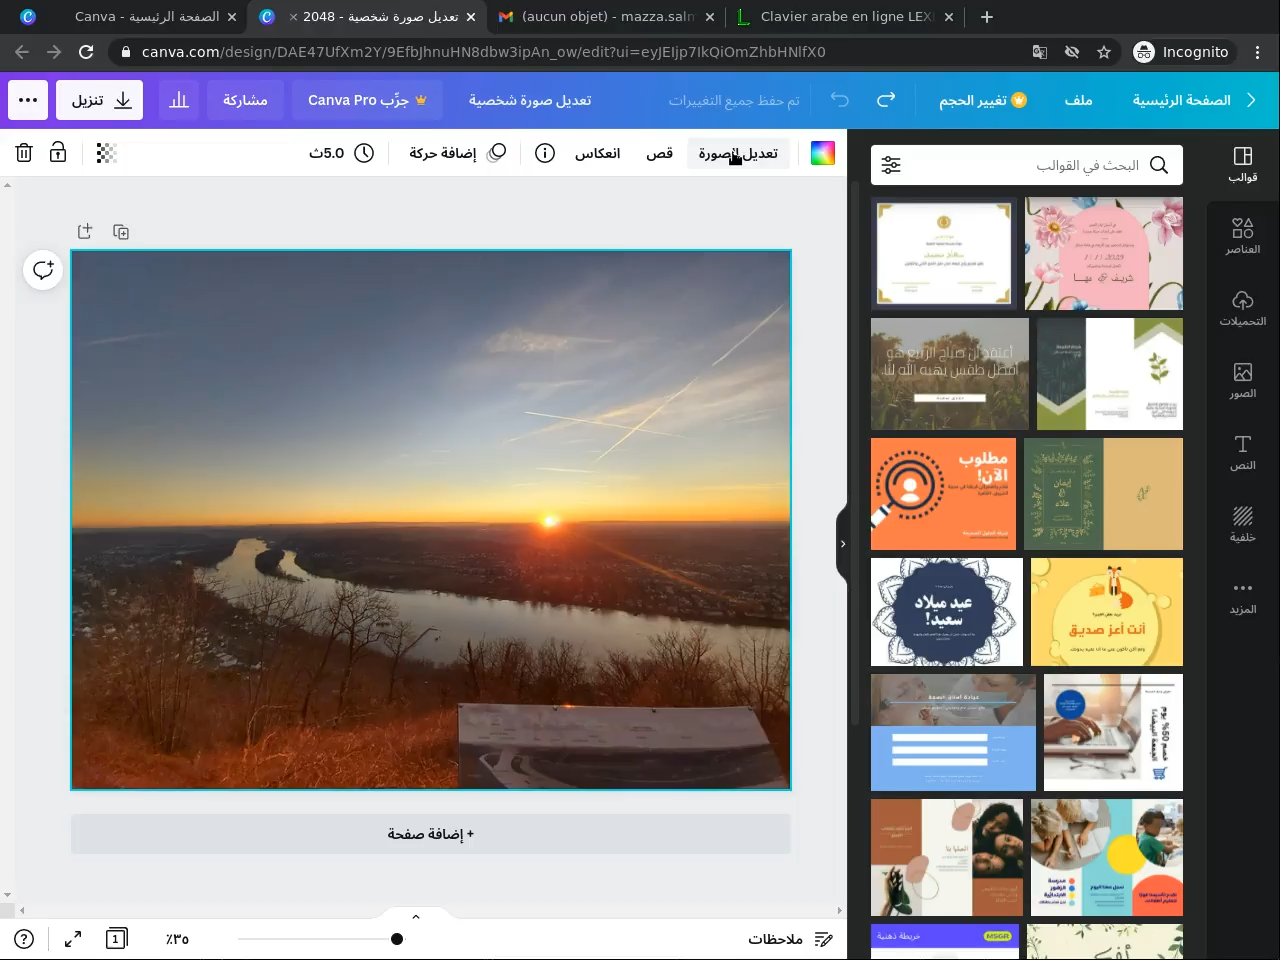
Task: Open the browser three-dot menu
Action: pyautogui.click(x=1258, y=52)
